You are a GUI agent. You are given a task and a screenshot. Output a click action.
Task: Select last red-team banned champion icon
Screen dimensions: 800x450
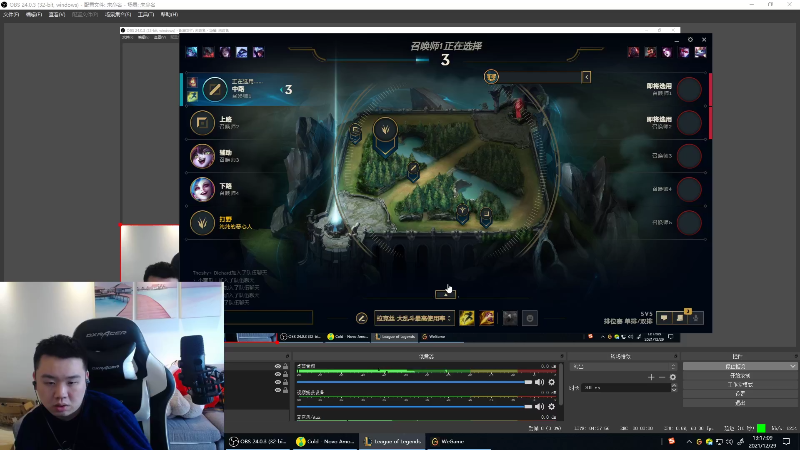701,52
